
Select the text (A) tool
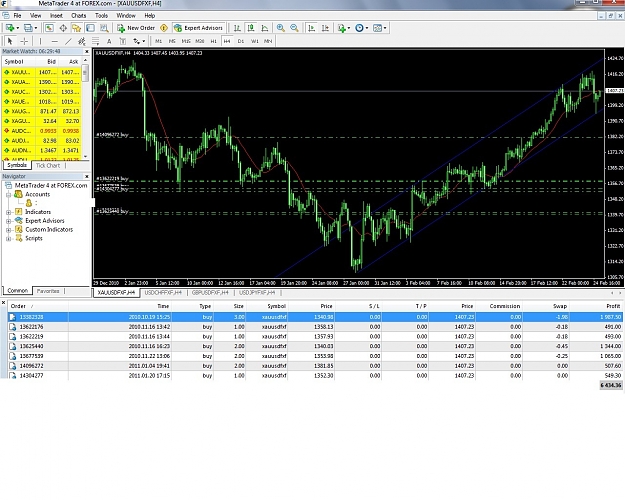(x=109, y=41)
